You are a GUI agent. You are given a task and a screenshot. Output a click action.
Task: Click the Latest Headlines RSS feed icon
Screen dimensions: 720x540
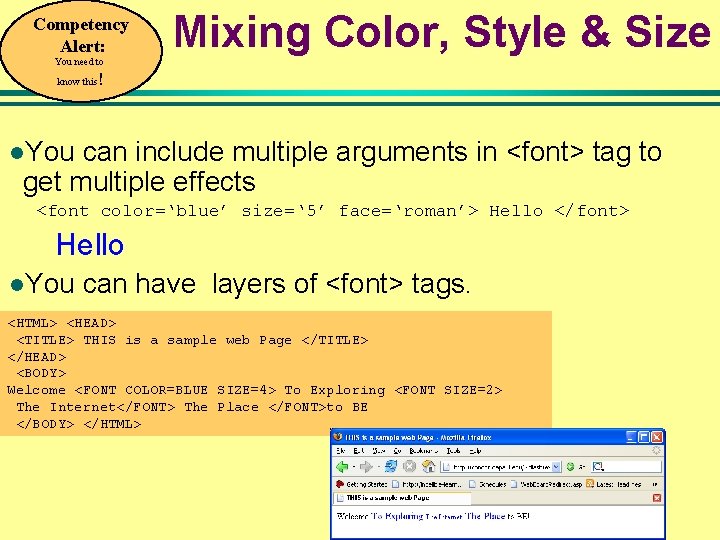pos(590,484)
